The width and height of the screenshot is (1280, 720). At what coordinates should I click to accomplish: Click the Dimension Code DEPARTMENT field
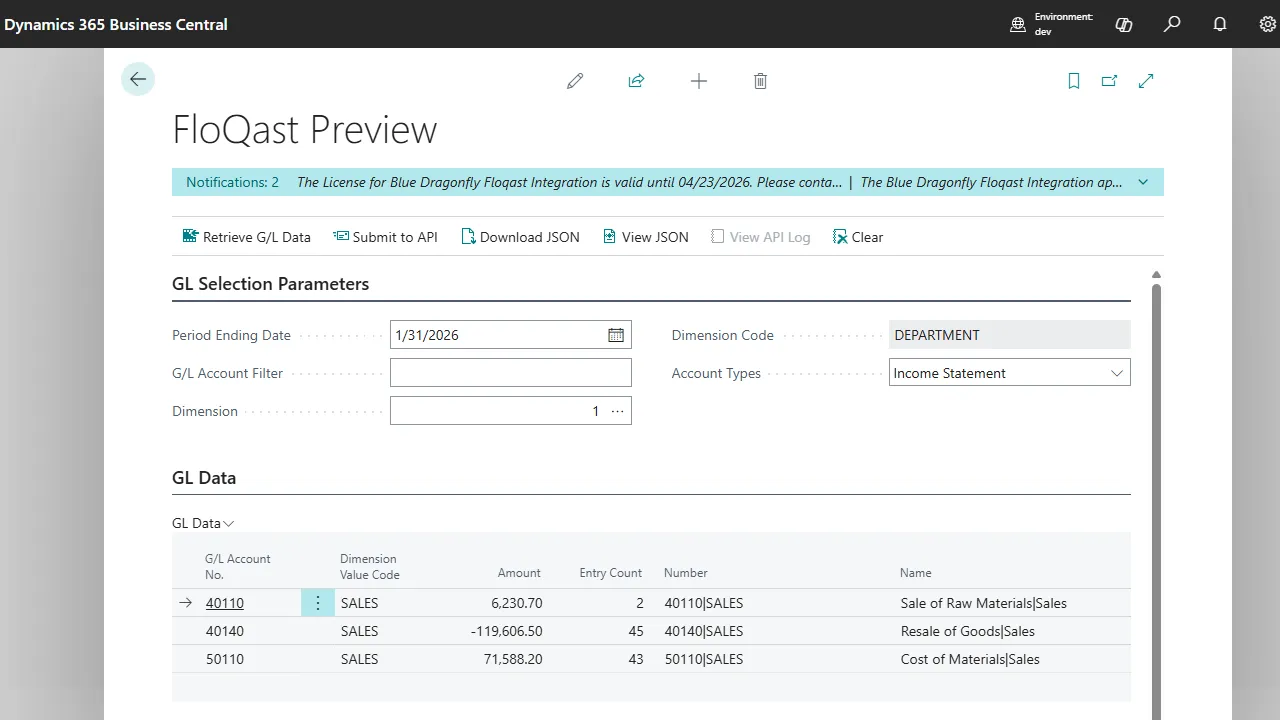pos(1010,335)
